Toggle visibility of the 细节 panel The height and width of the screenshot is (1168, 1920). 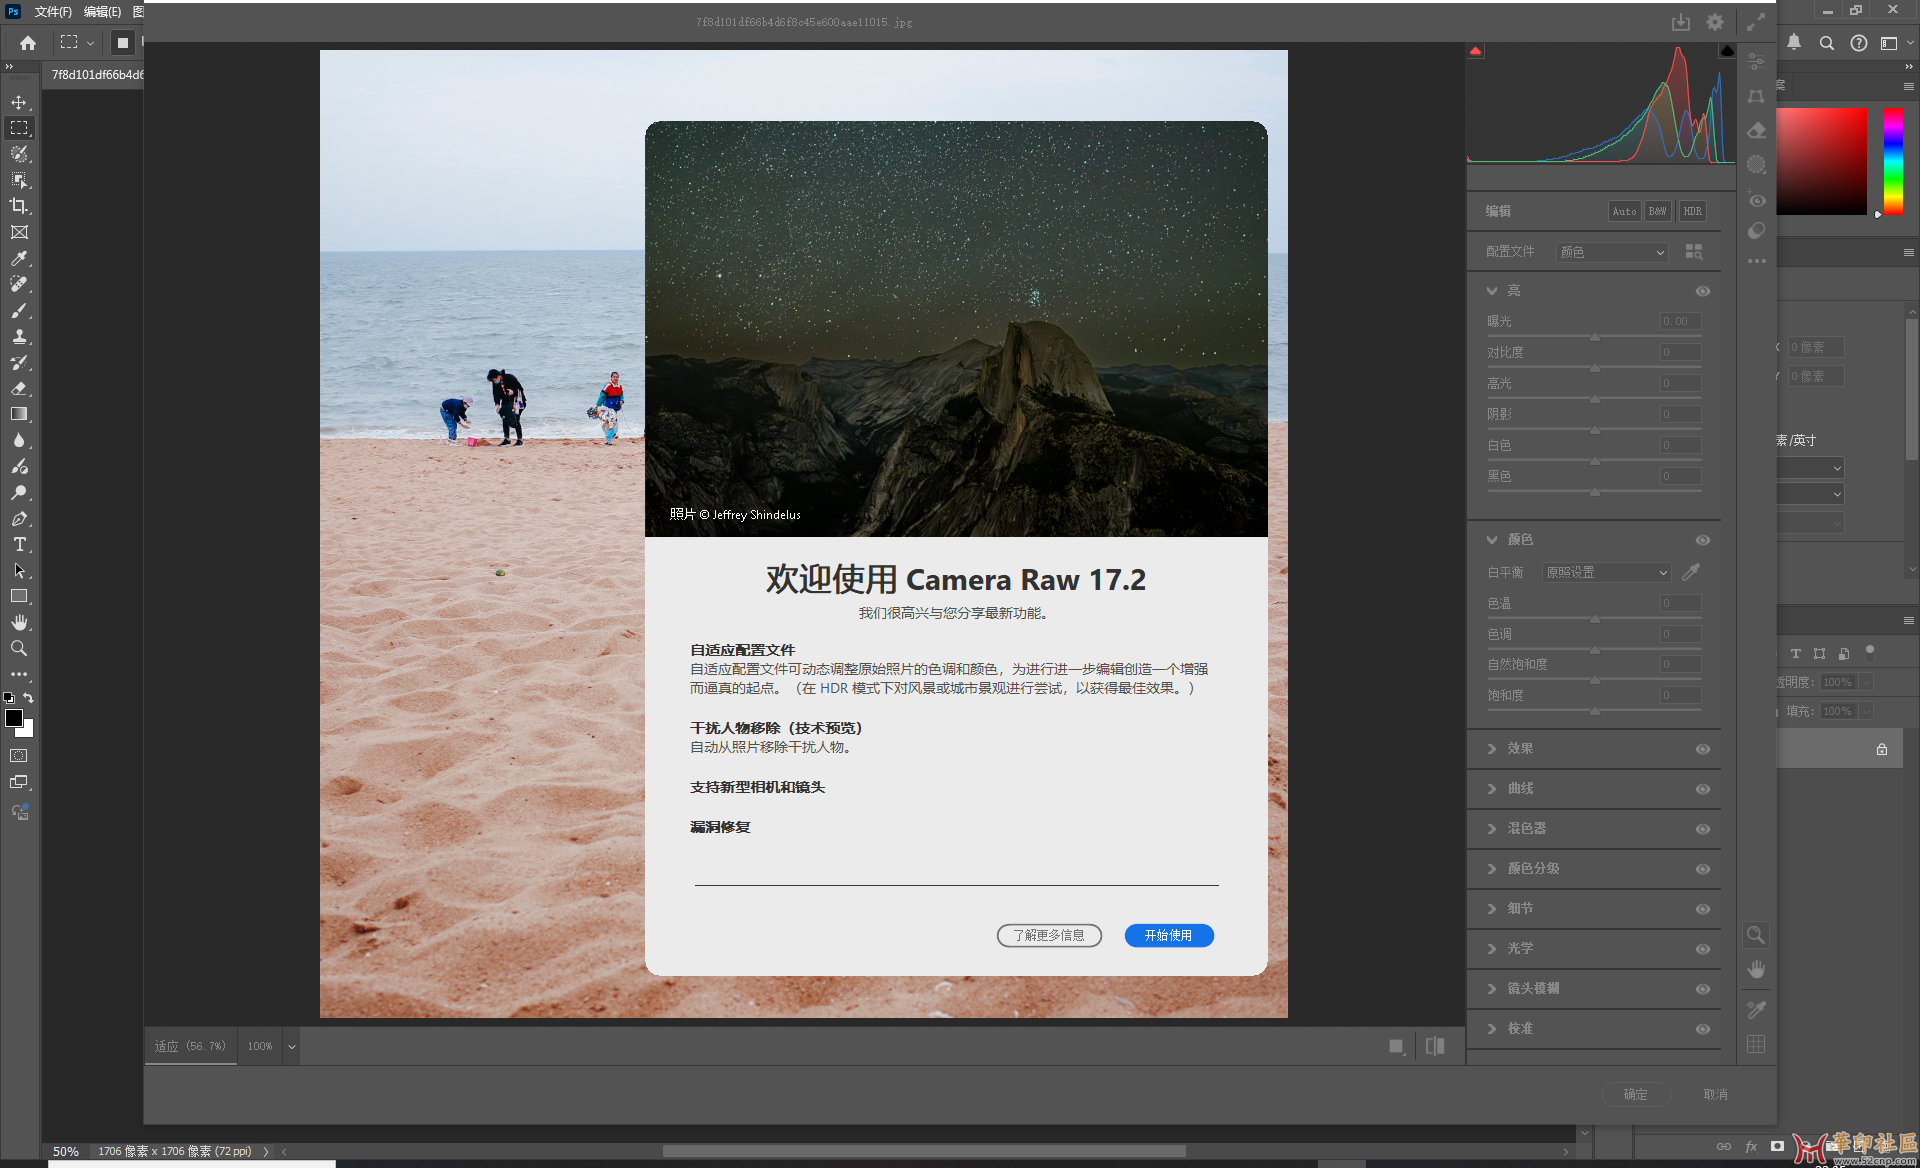(x=1703, y=909)
